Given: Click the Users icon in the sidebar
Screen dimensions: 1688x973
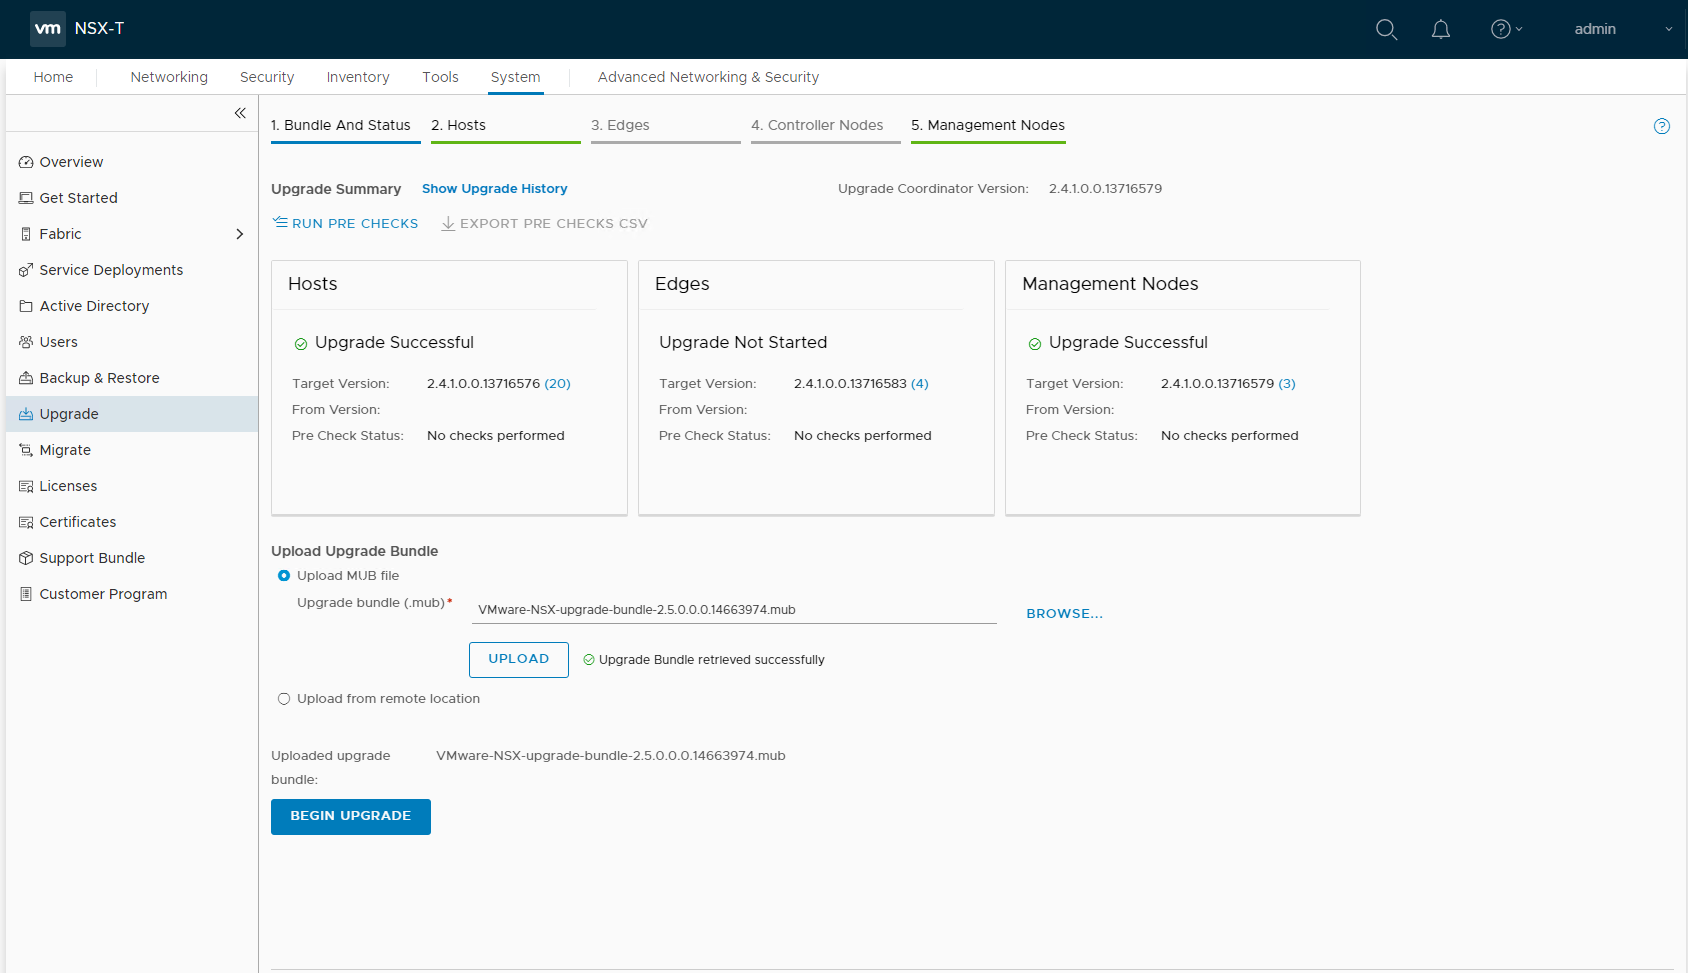Looking at the screenshot, I should pos(26,342).
